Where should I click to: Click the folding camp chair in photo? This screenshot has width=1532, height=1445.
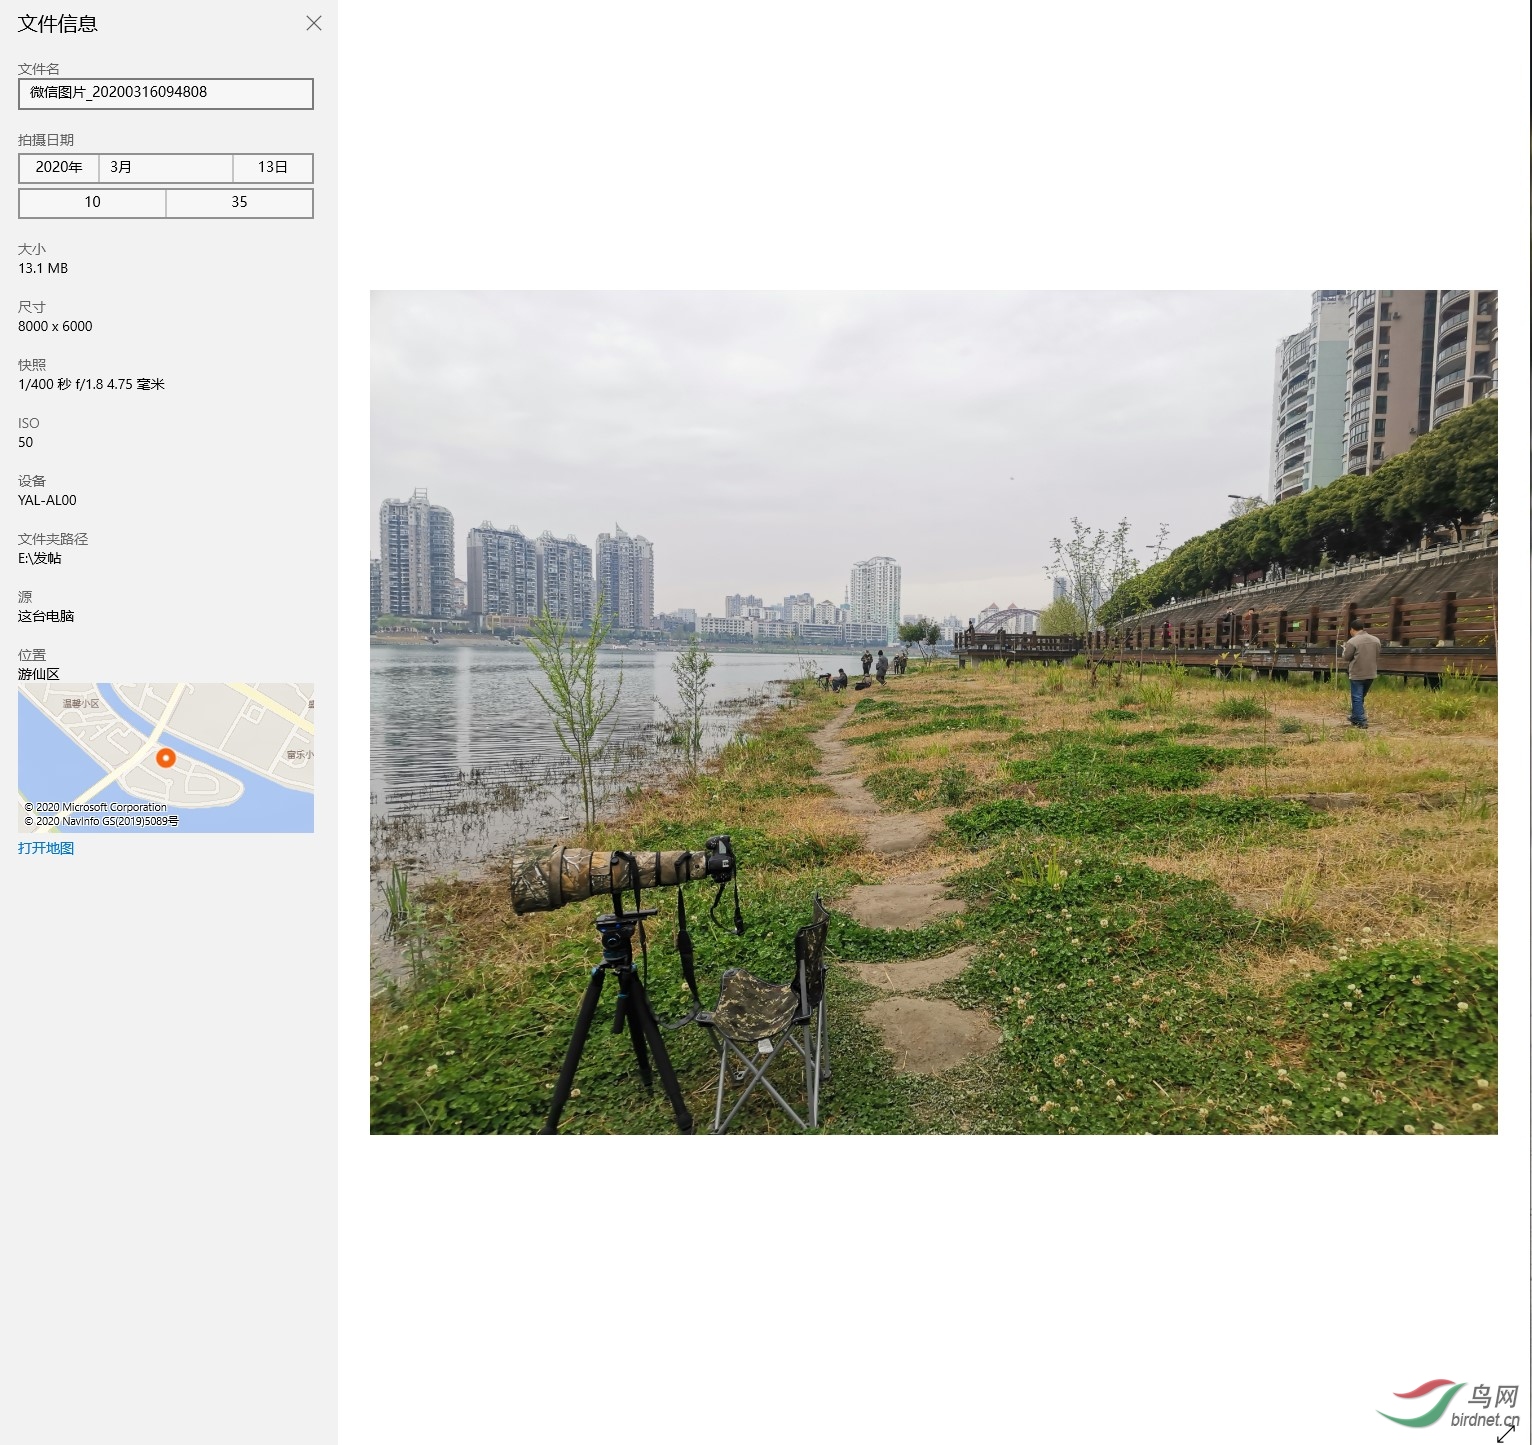click(772, 1010)
